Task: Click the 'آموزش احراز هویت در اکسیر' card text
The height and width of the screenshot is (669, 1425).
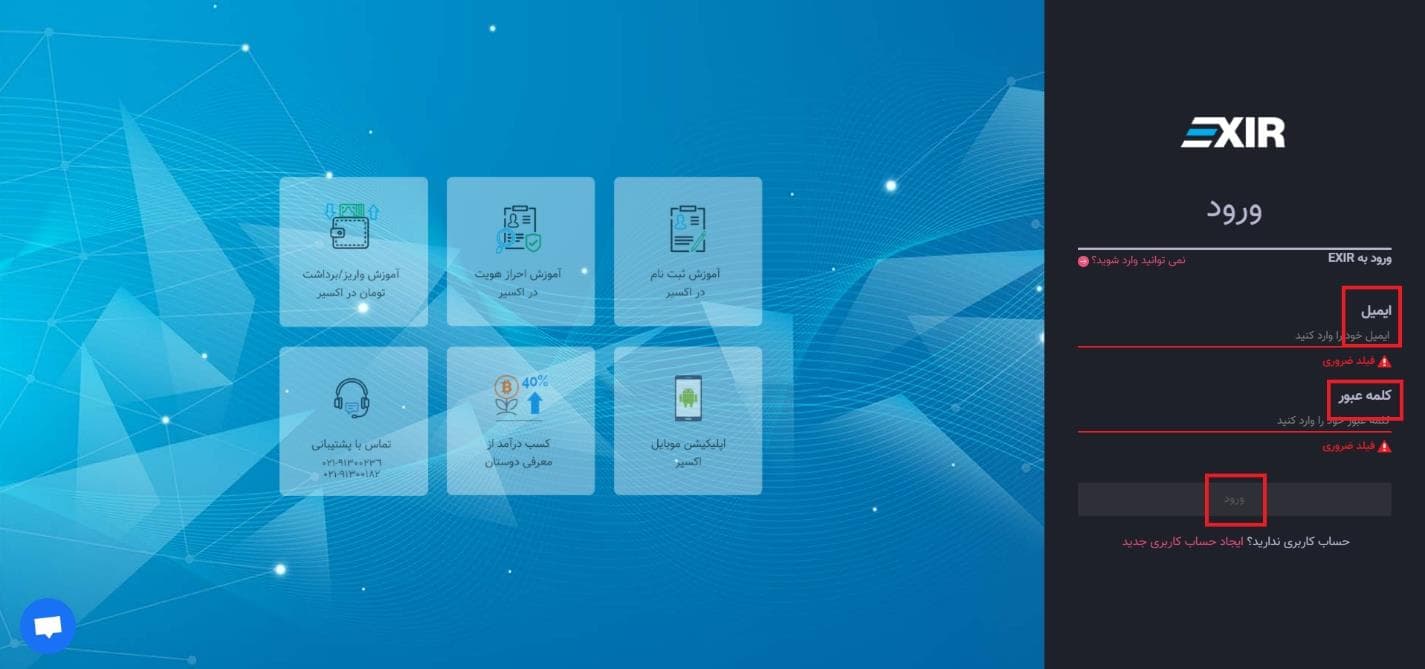Action: pyautogui.click(x=520, y=283)
